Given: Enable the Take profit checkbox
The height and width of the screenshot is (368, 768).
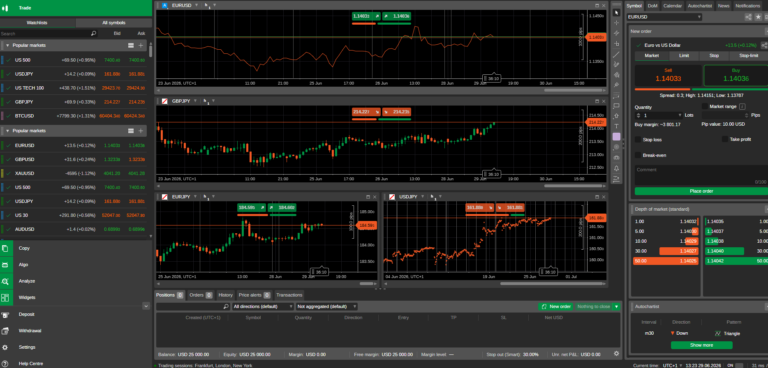Looking at the screenshot, I should click(x=724, y=140).
